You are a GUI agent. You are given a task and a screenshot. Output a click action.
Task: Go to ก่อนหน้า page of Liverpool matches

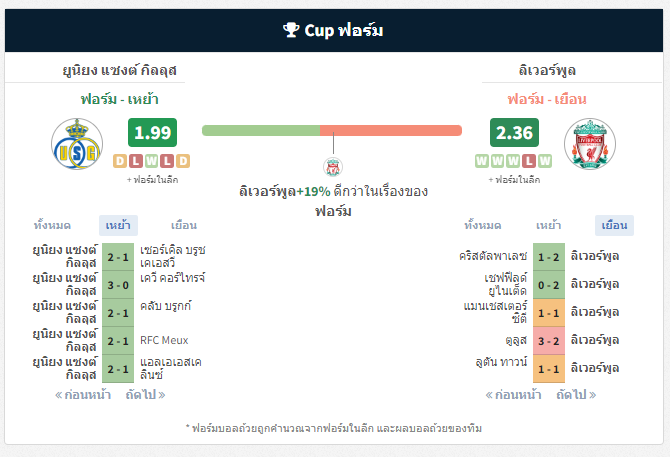tap(514, 395)
